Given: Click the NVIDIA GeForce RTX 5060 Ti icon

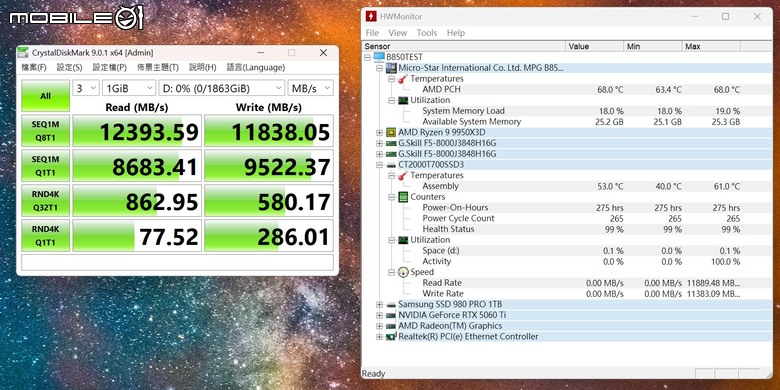Looking at the screenshot, I should point(391,315).
